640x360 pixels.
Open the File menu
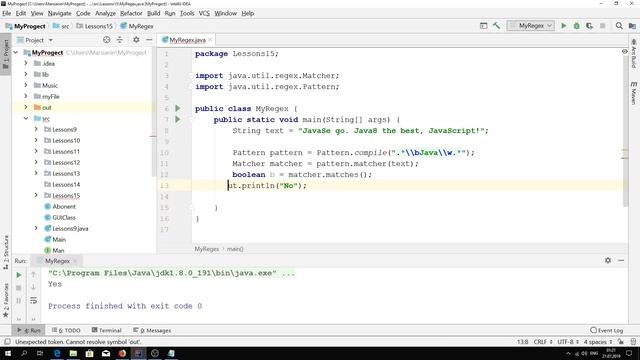pyautogui.click(x=7, y=13)
